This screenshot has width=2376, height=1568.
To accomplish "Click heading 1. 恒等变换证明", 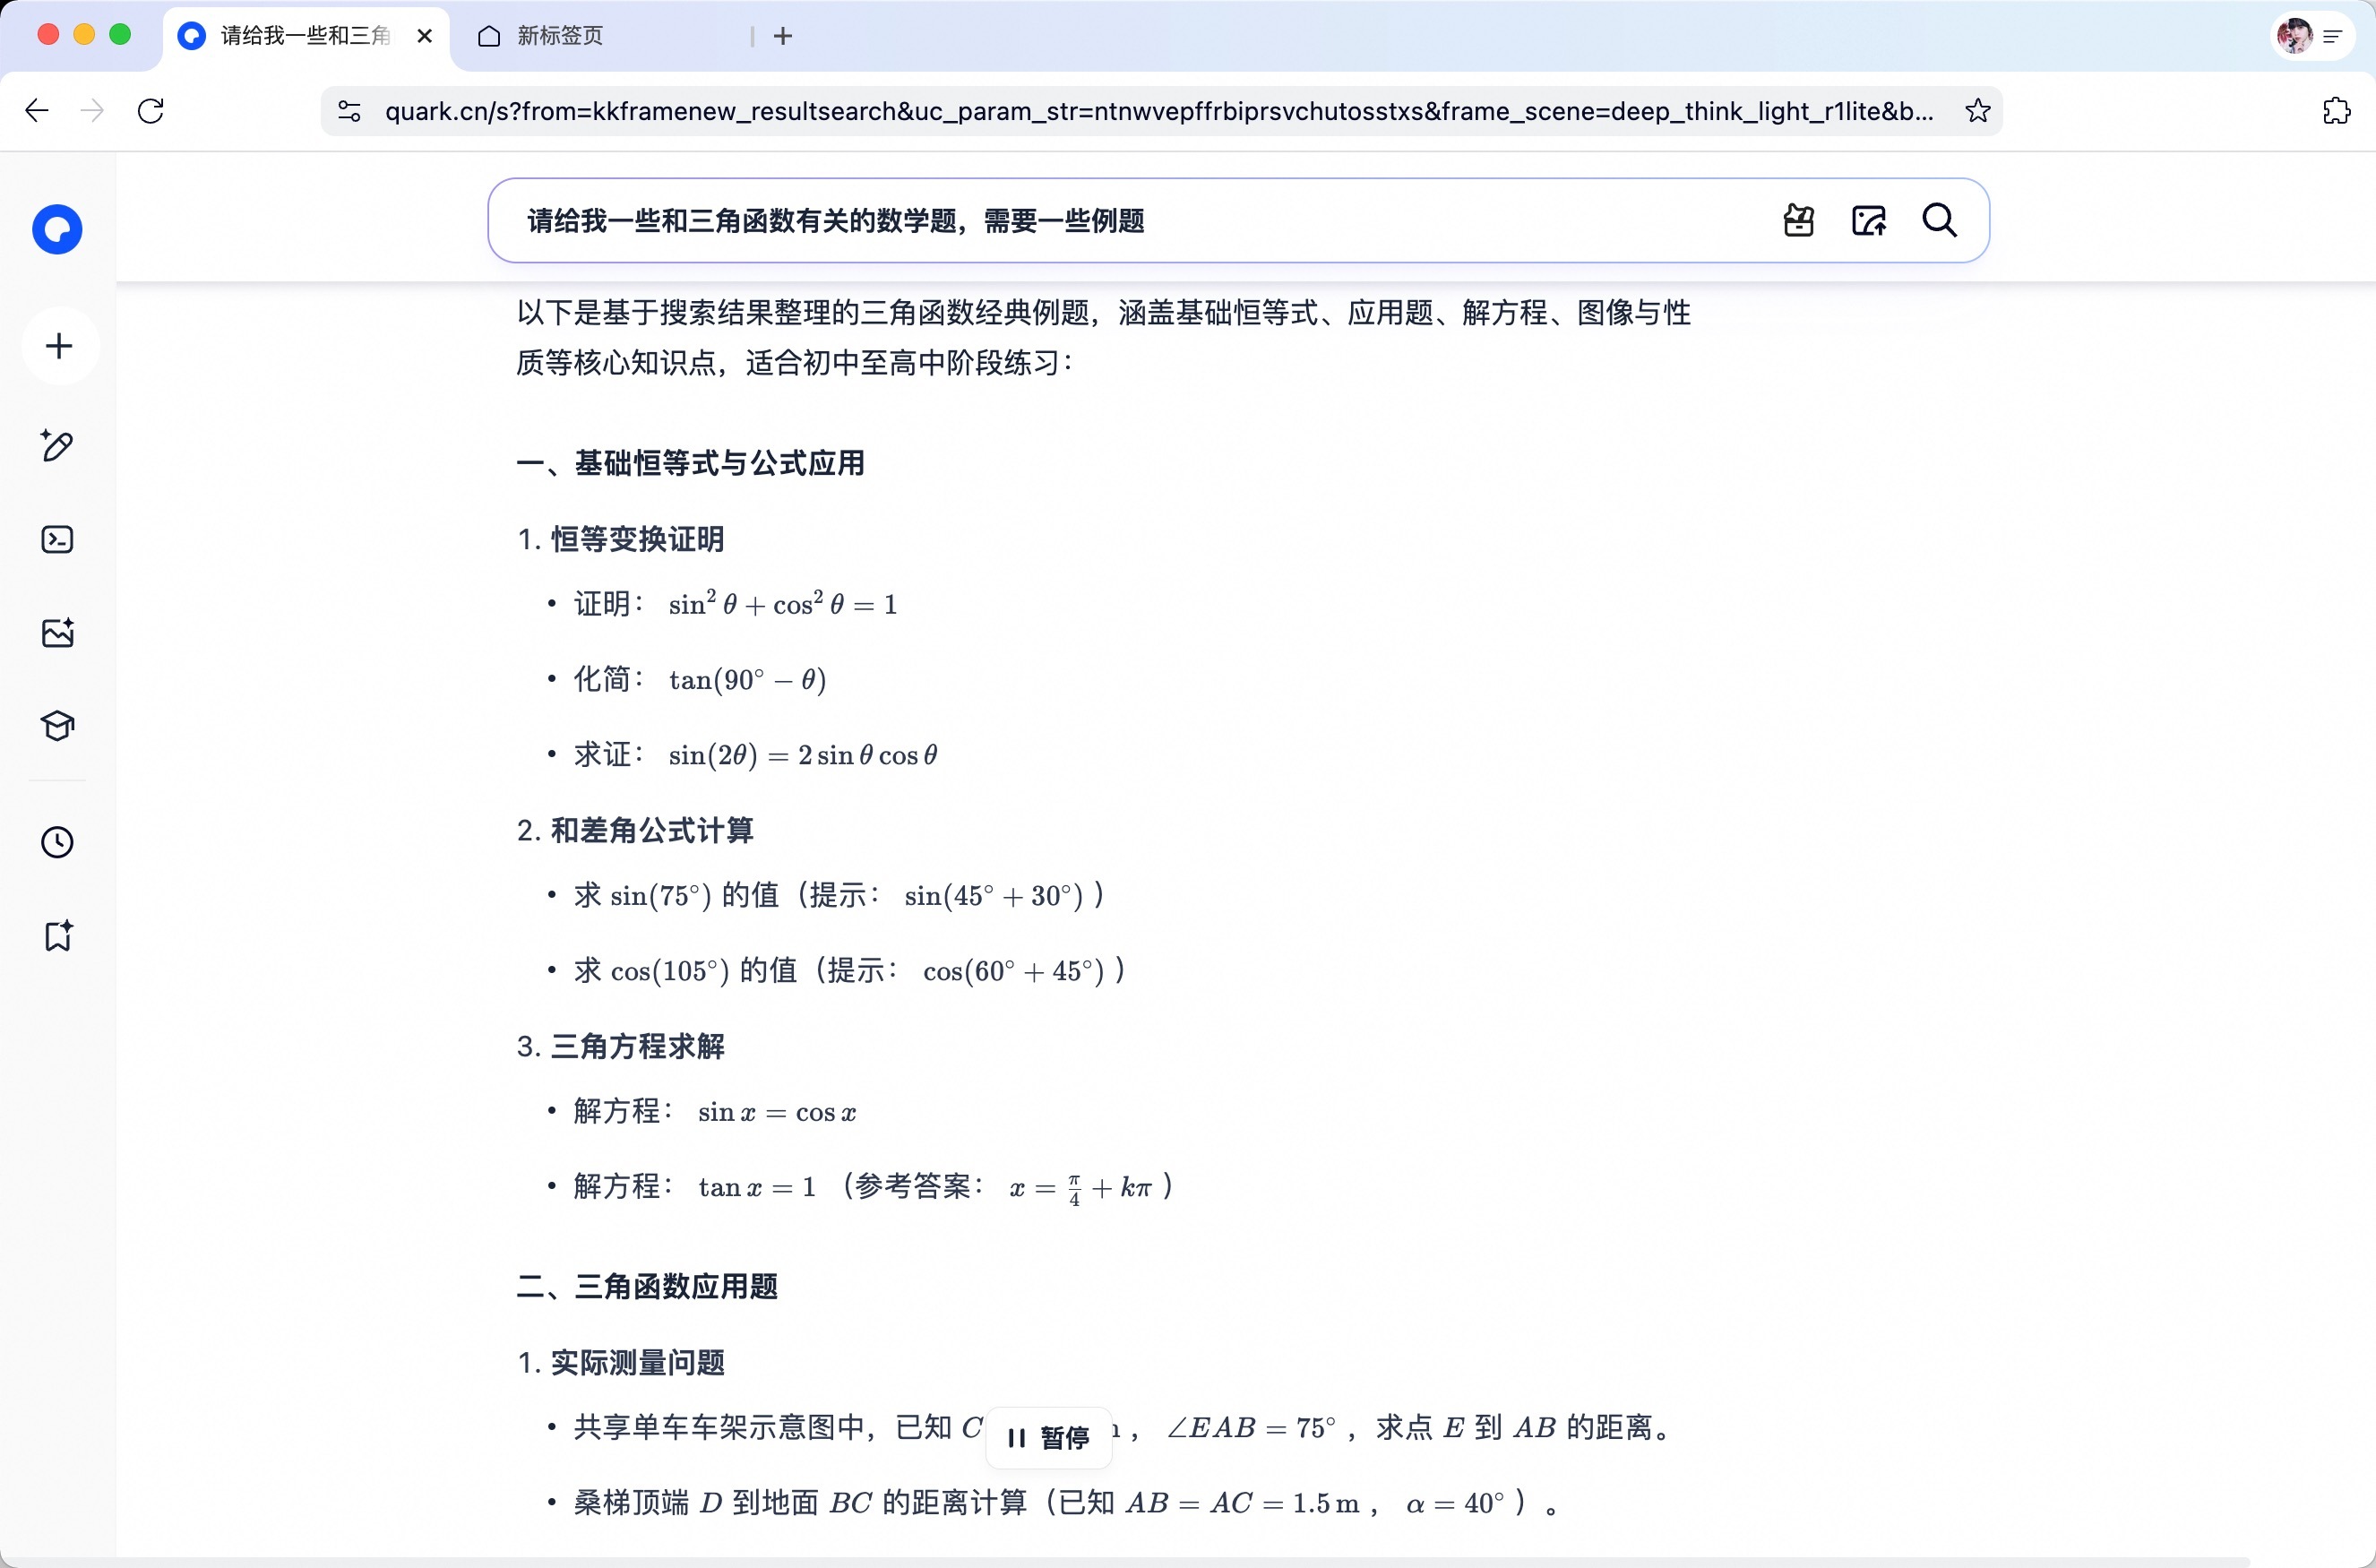I will pyautogui.click(x=620, y=539).
